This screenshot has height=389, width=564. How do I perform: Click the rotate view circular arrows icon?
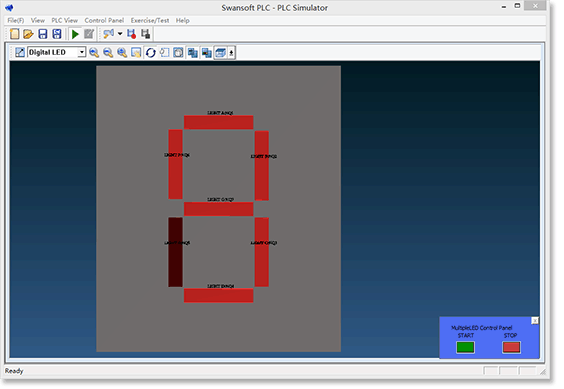[151, 53]
